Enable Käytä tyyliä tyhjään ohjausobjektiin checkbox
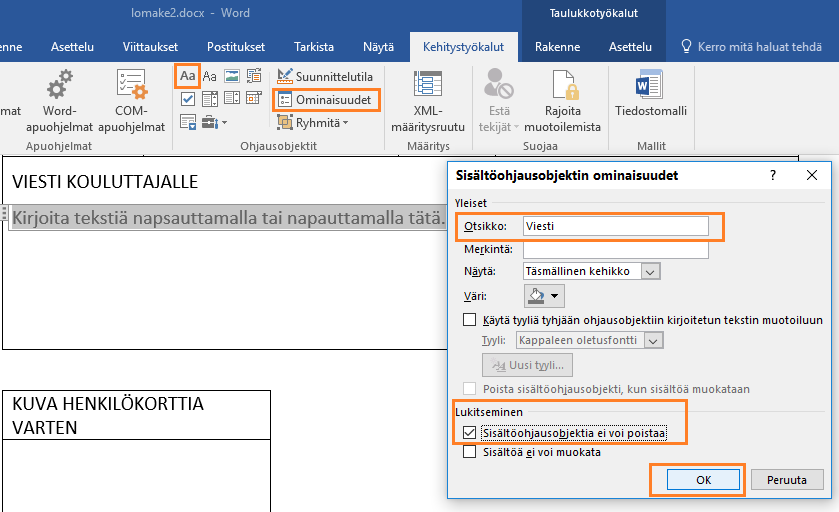 coord(469,320)
